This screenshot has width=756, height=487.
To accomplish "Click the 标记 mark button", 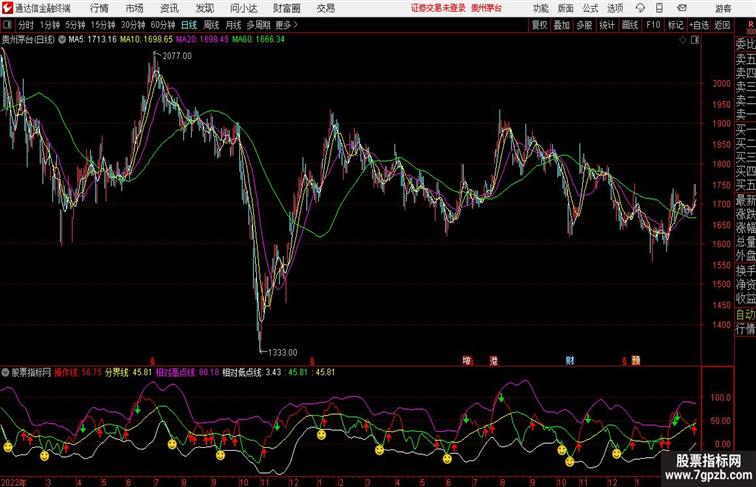I will [675, 25].
